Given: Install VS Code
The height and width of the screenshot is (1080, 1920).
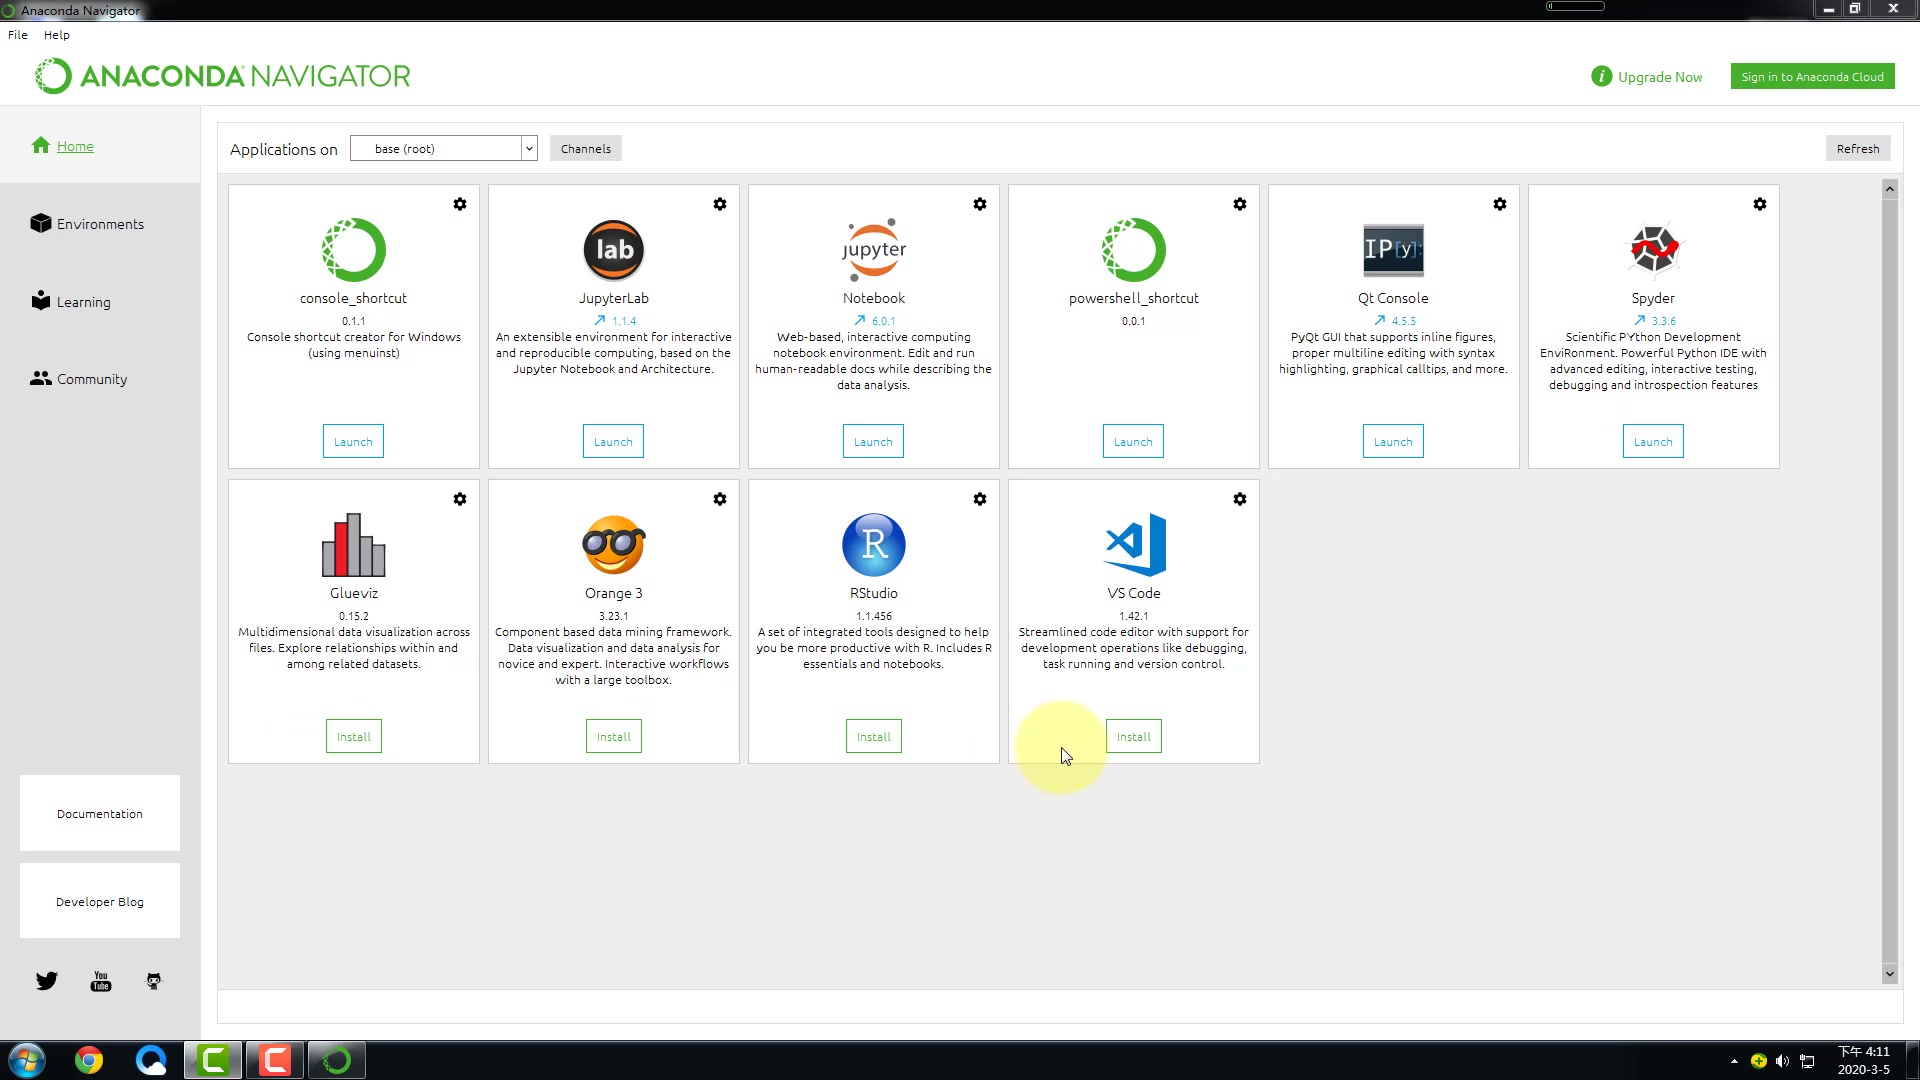Looking at the screenshot, I should pyautogui.click(x=1134, y=737).
